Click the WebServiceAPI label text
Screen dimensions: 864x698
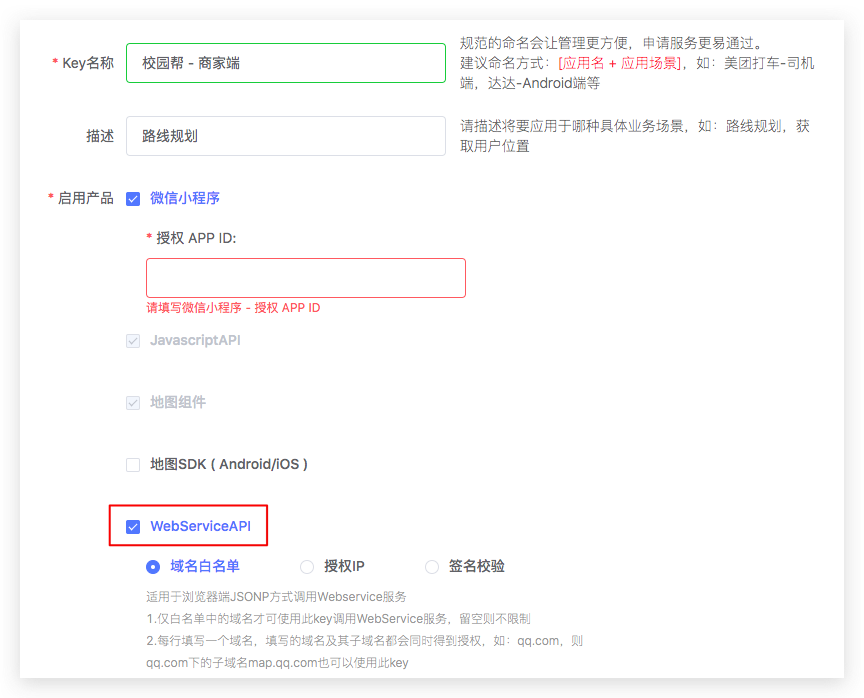tap(201, 526)
